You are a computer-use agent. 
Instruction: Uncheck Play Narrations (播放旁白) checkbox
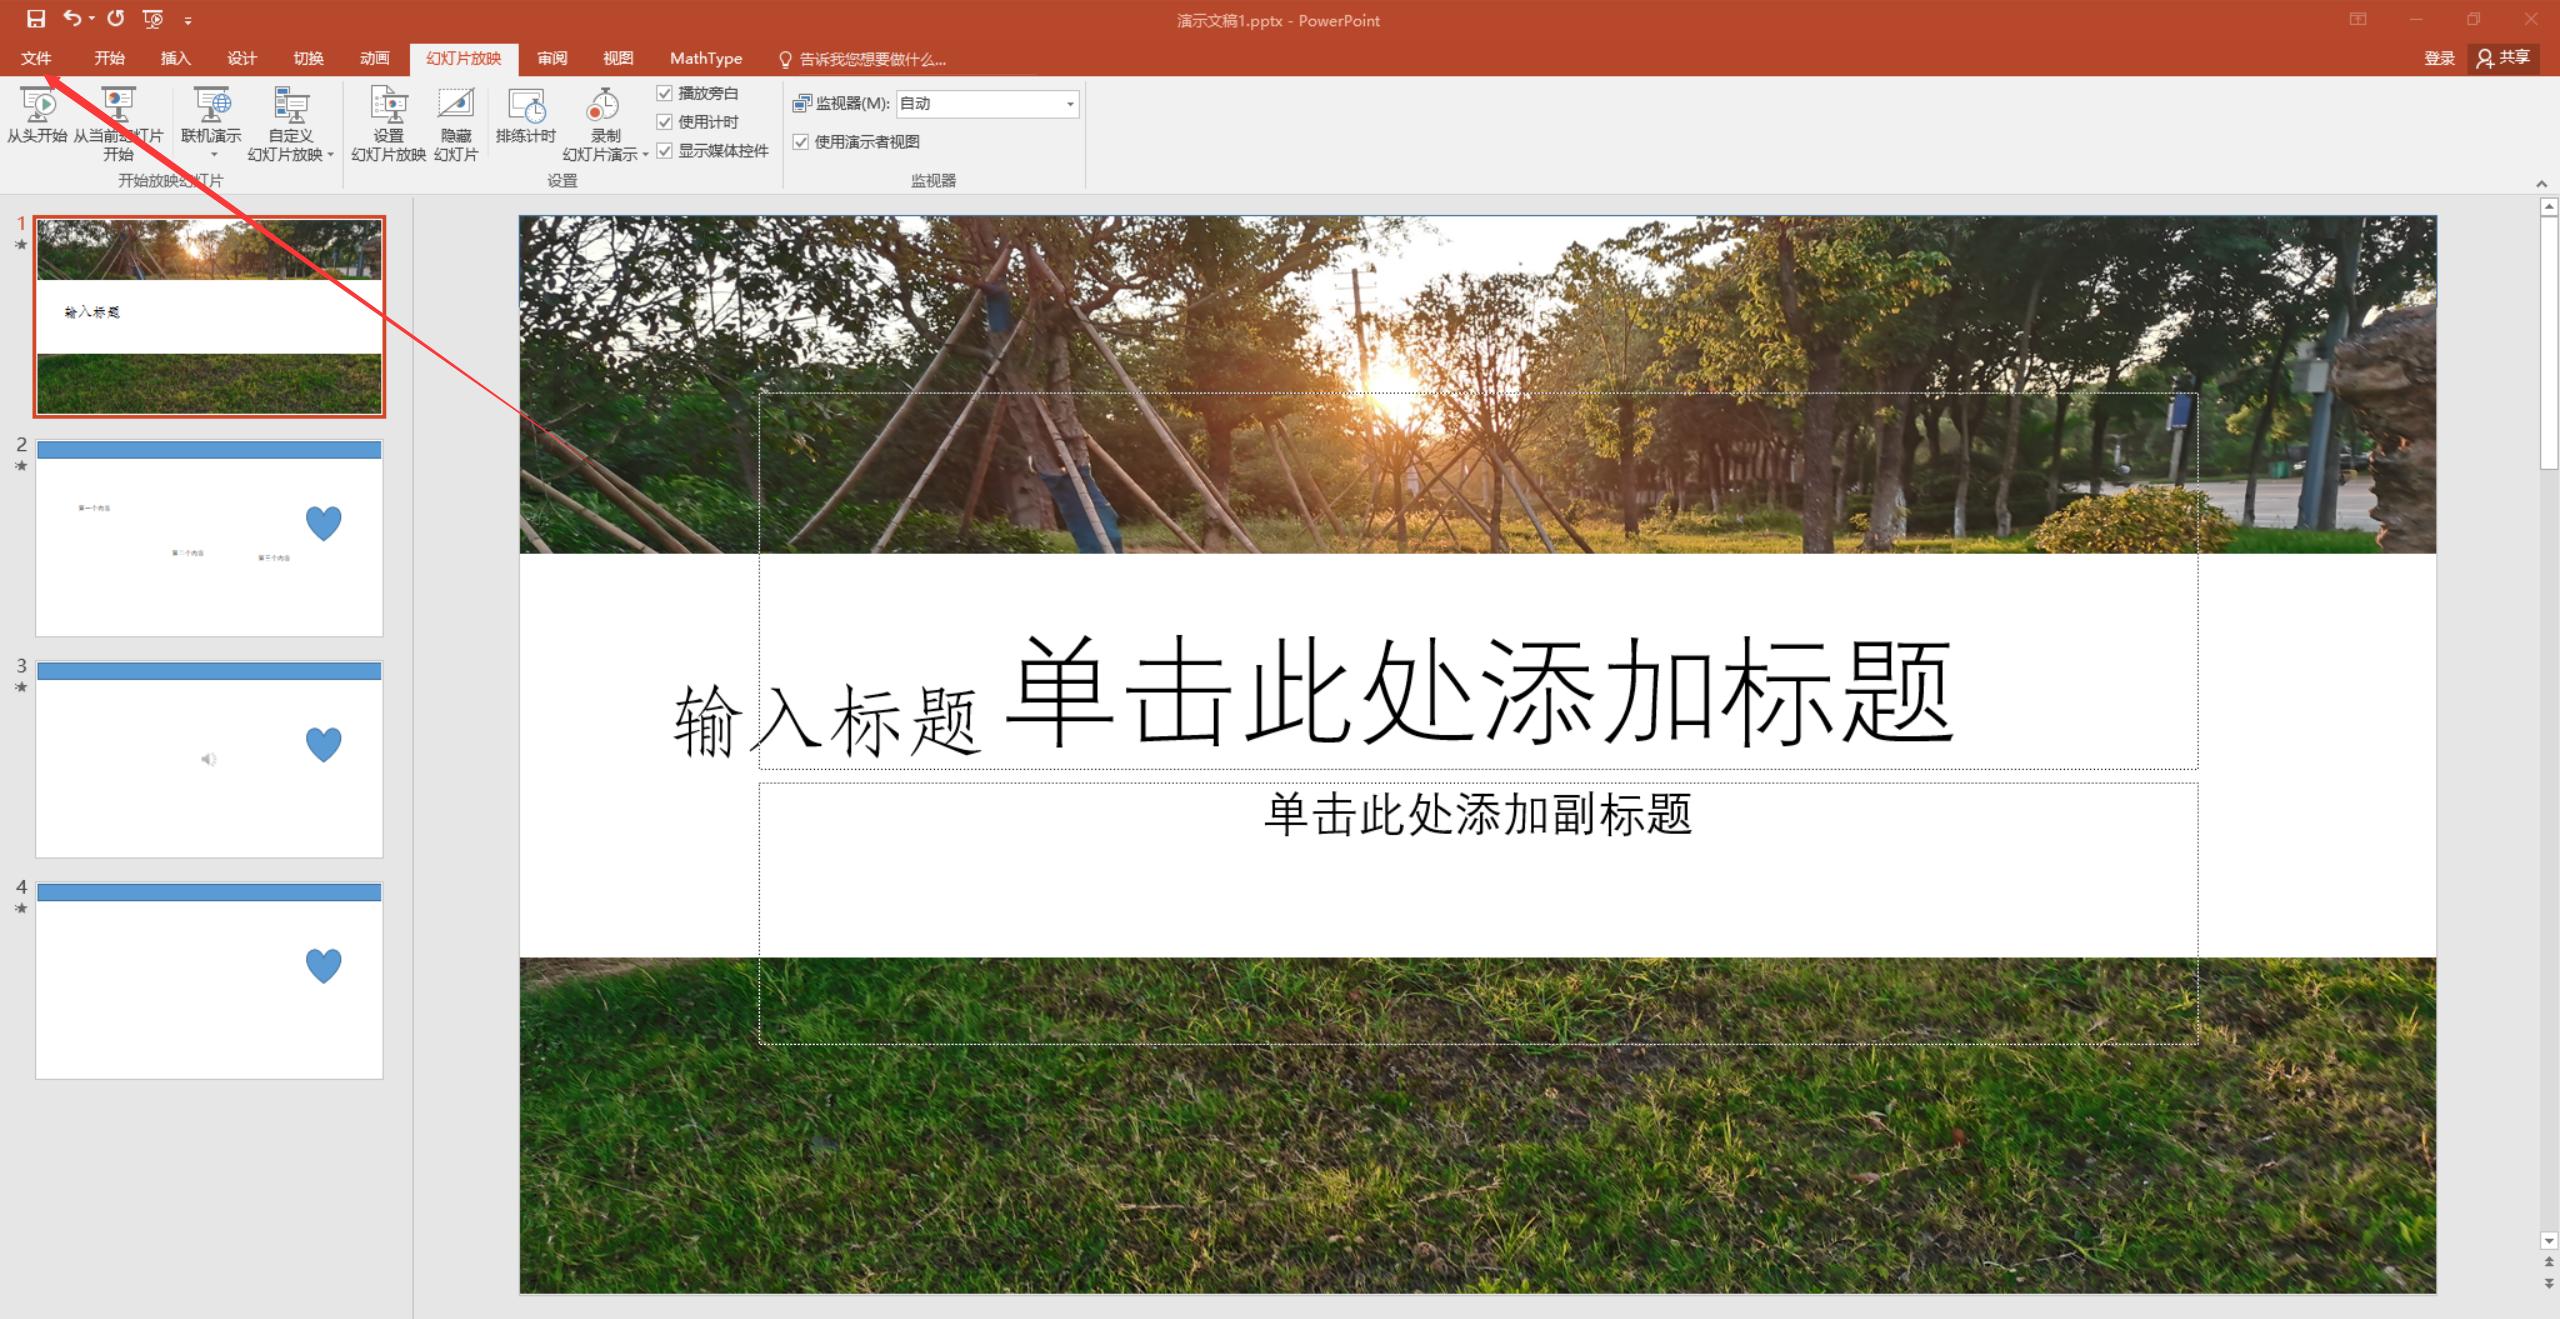(x=665, y=93)
